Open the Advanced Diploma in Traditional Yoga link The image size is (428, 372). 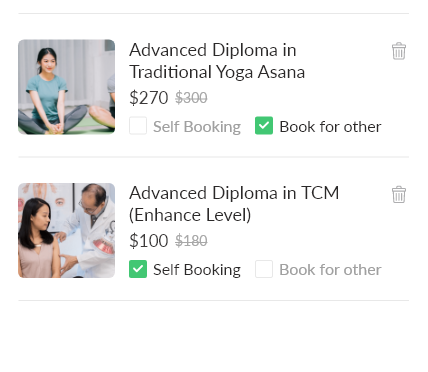217,61
